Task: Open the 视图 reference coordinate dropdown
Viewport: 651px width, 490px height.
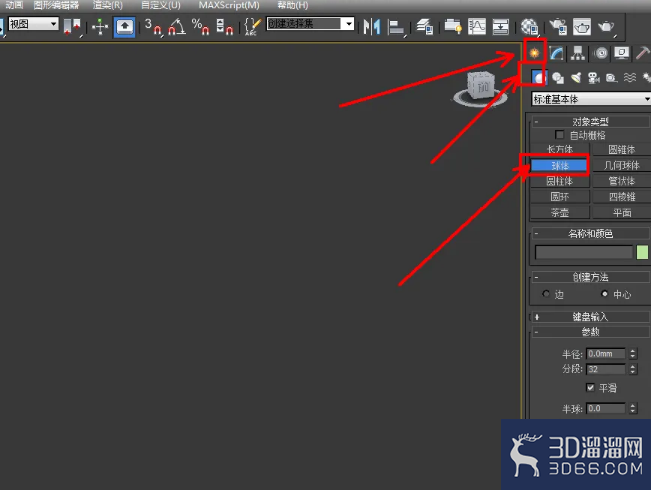Action: 33,24
